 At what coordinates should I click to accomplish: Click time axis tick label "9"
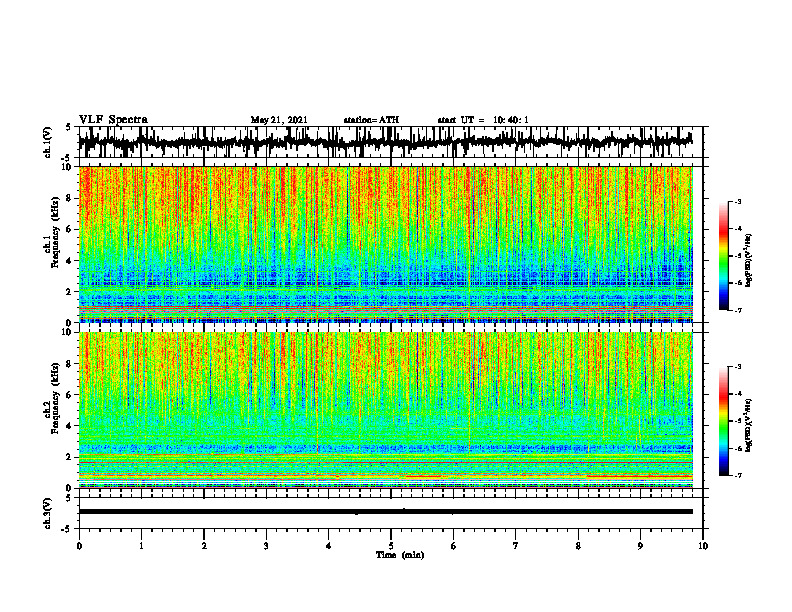point(640,546)
